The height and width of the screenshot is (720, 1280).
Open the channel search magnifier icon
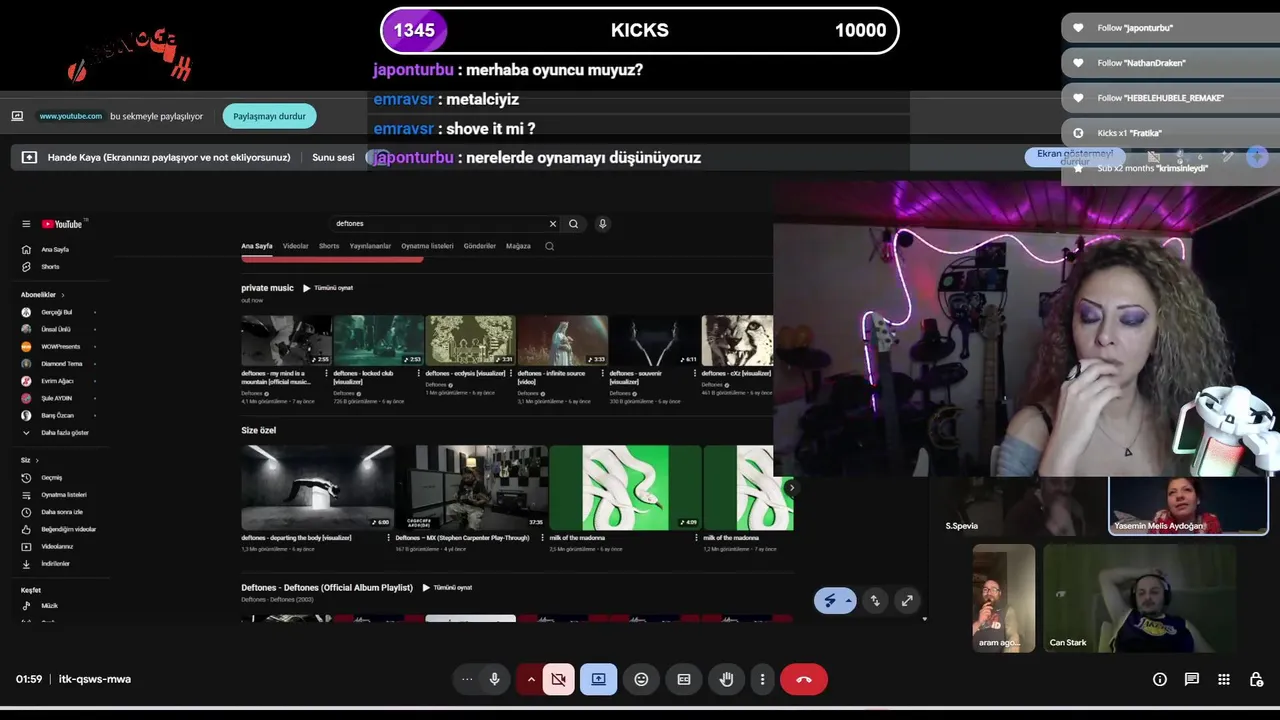[549, 246]
